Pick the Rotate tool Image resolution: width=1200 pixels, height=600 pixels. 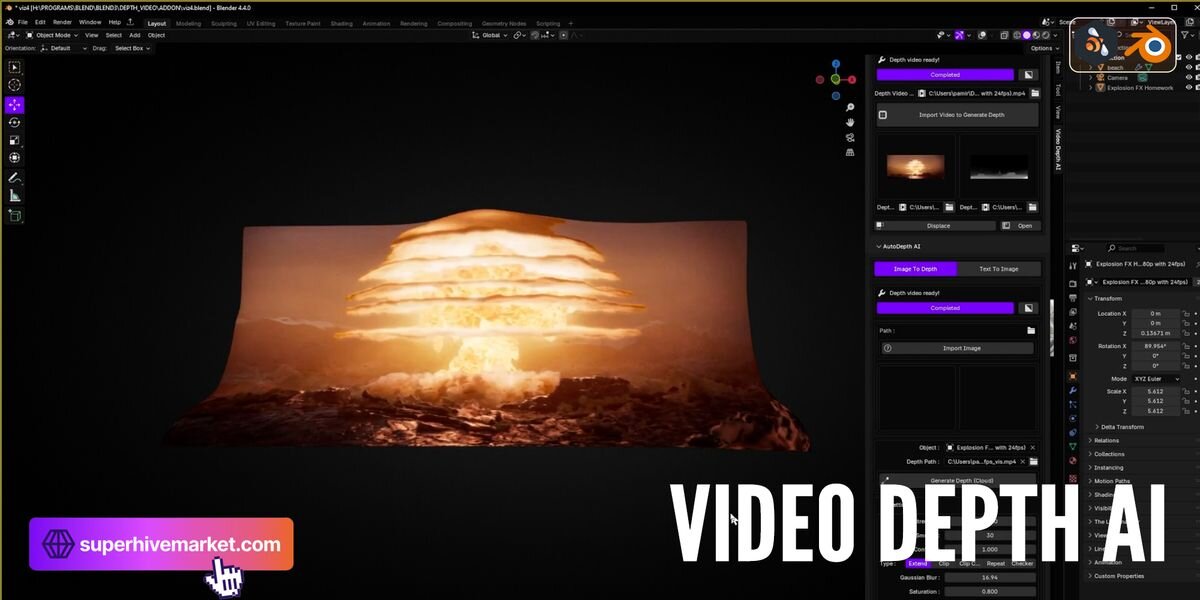(15, 122)
